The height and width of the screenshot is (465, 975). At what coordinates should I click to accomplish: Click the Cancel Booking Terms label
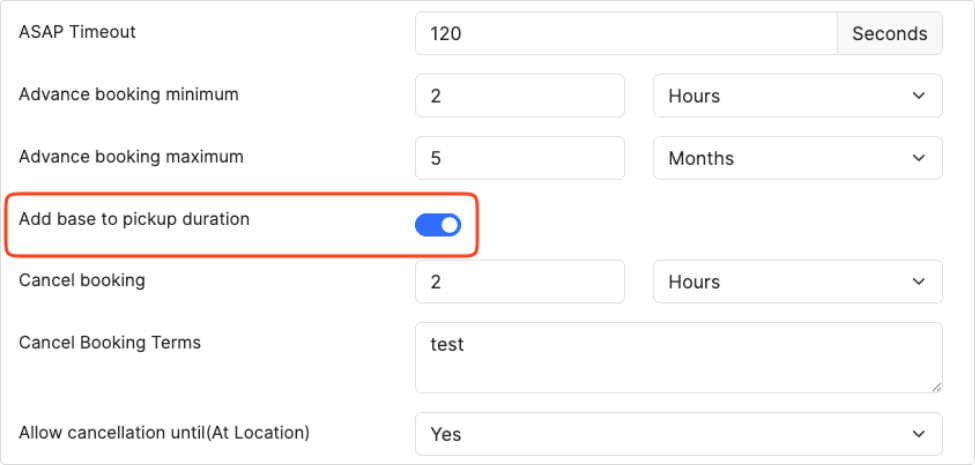click(110, 343)
